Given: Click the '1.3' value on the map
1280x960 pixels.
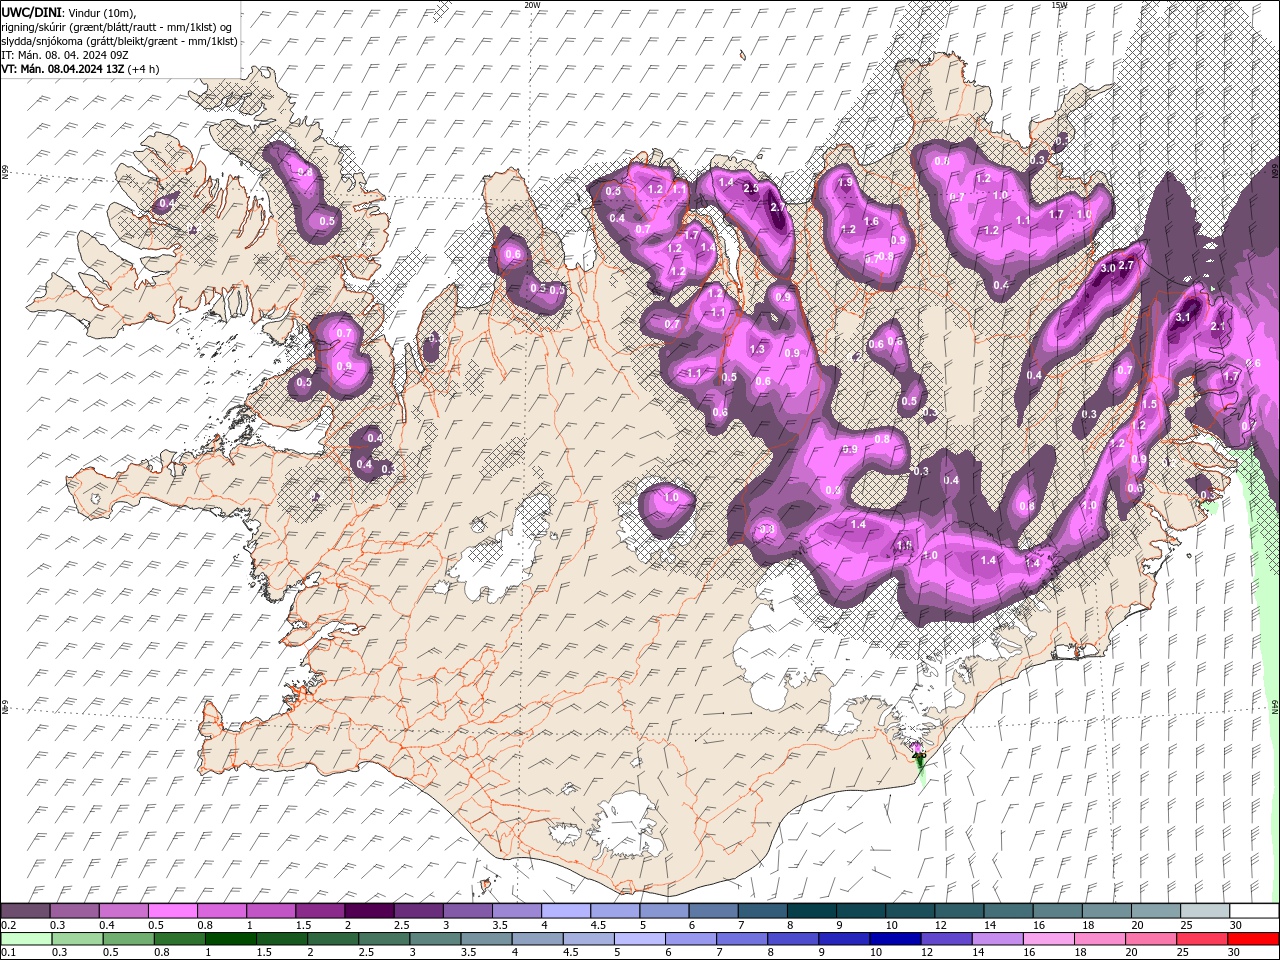Looking at the screenshot, I should tap(757, 349).
